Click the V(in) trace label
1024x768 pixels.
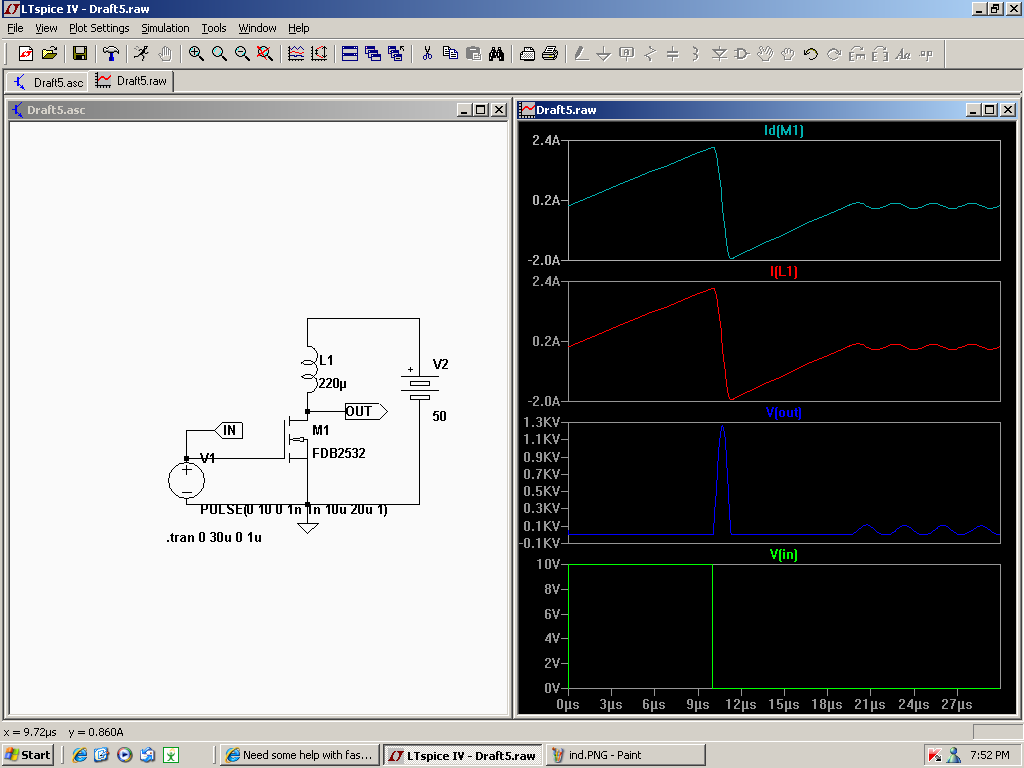coord(784,554)
